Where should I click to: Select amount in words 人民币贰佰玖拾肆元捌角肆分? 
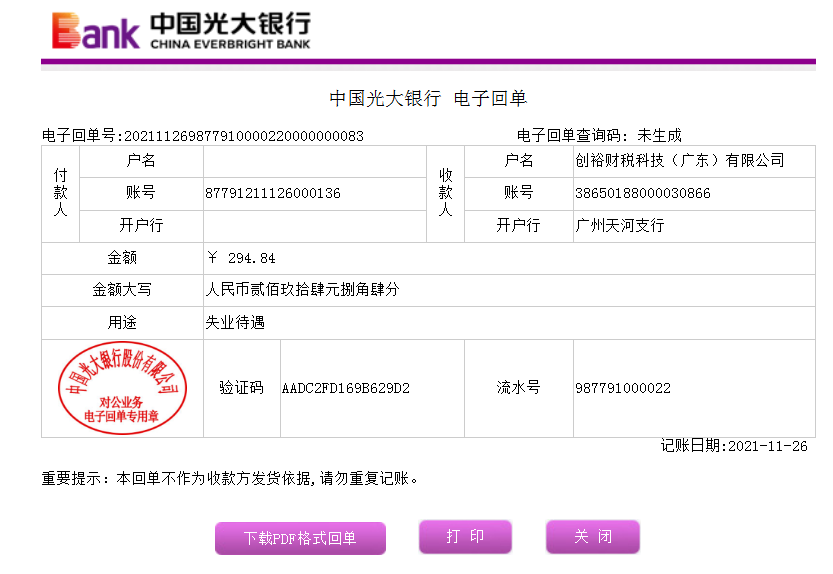[302, 290]
